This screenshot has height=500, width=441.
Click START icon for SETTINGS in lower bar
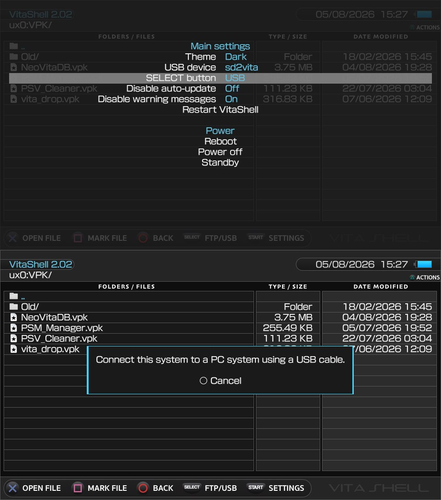pos(256,487)
